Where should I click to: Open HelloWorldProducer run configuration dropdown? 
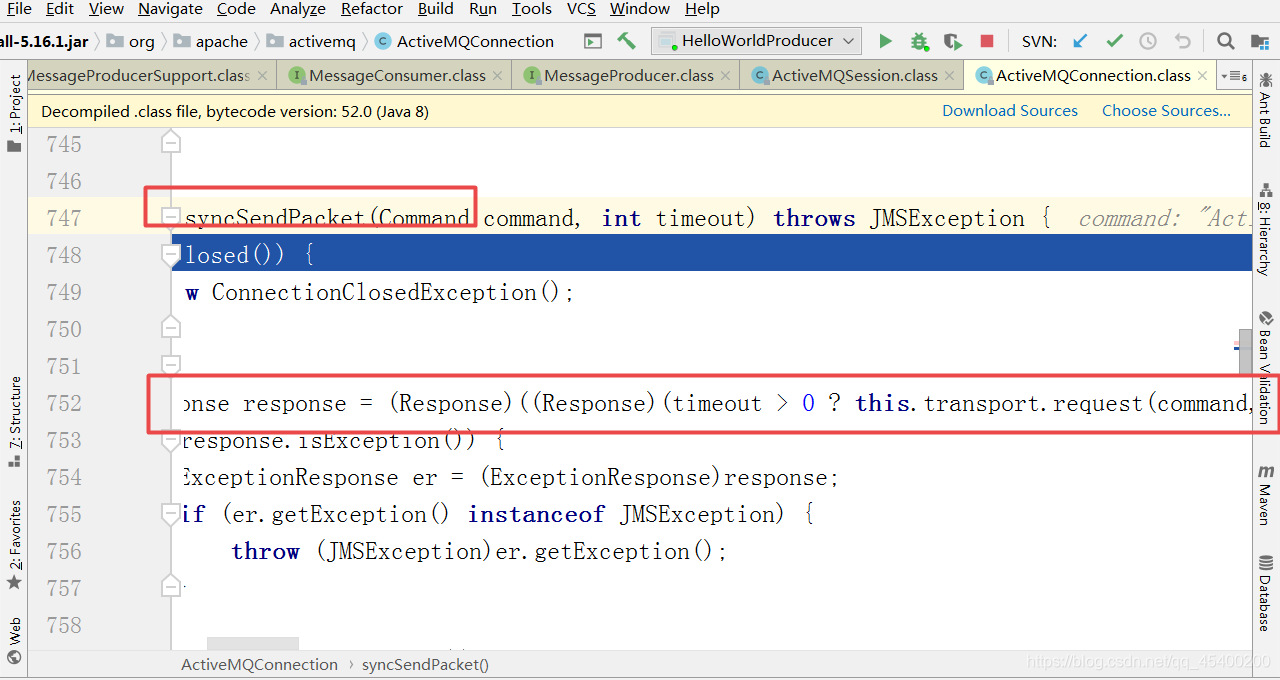click(x=756, y=41)
